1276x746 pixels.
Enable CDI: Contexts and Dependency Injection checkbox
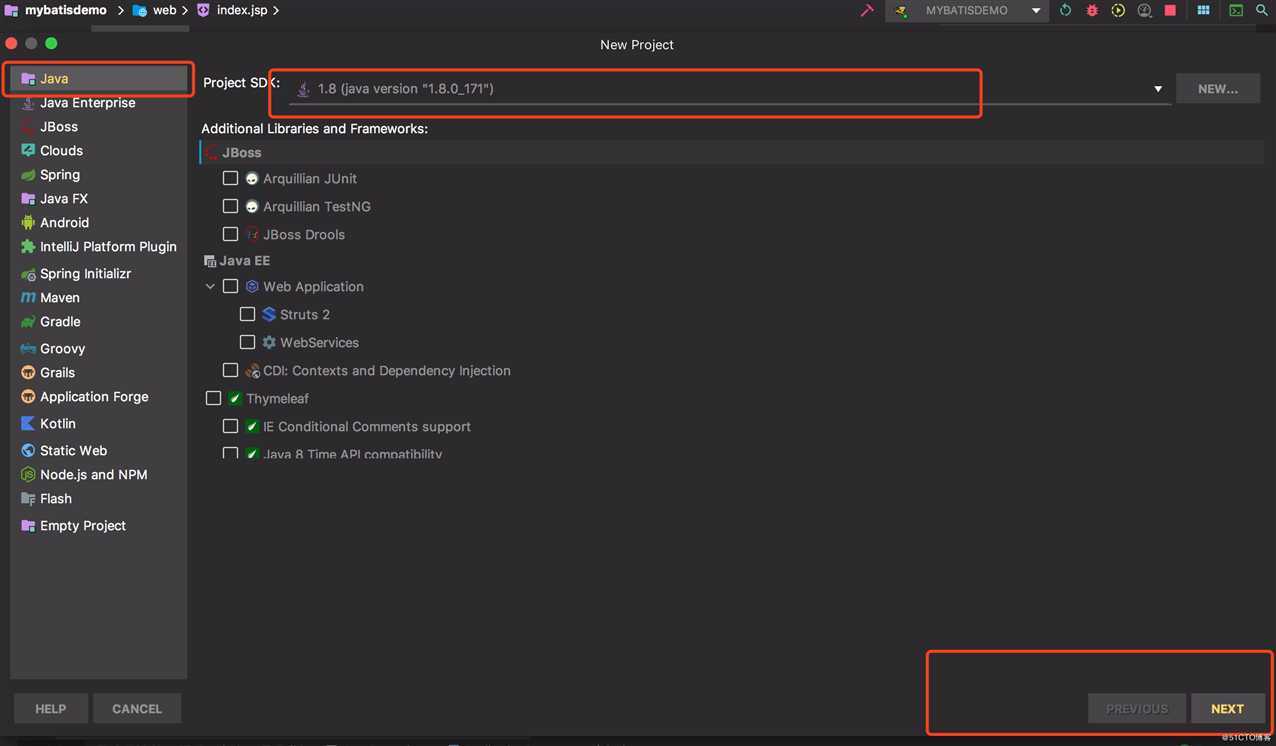[x=230, y=370]
